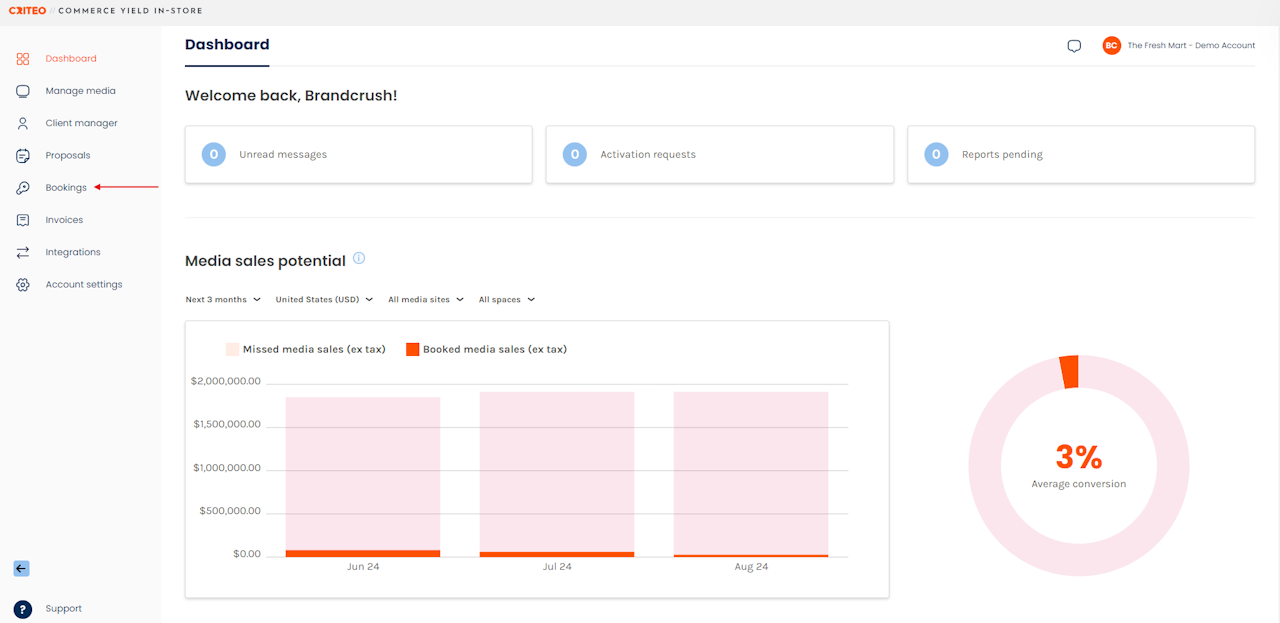
Task: Expand the All media sites dropdown
Action: pyautogui.click(x=426, y=299)
